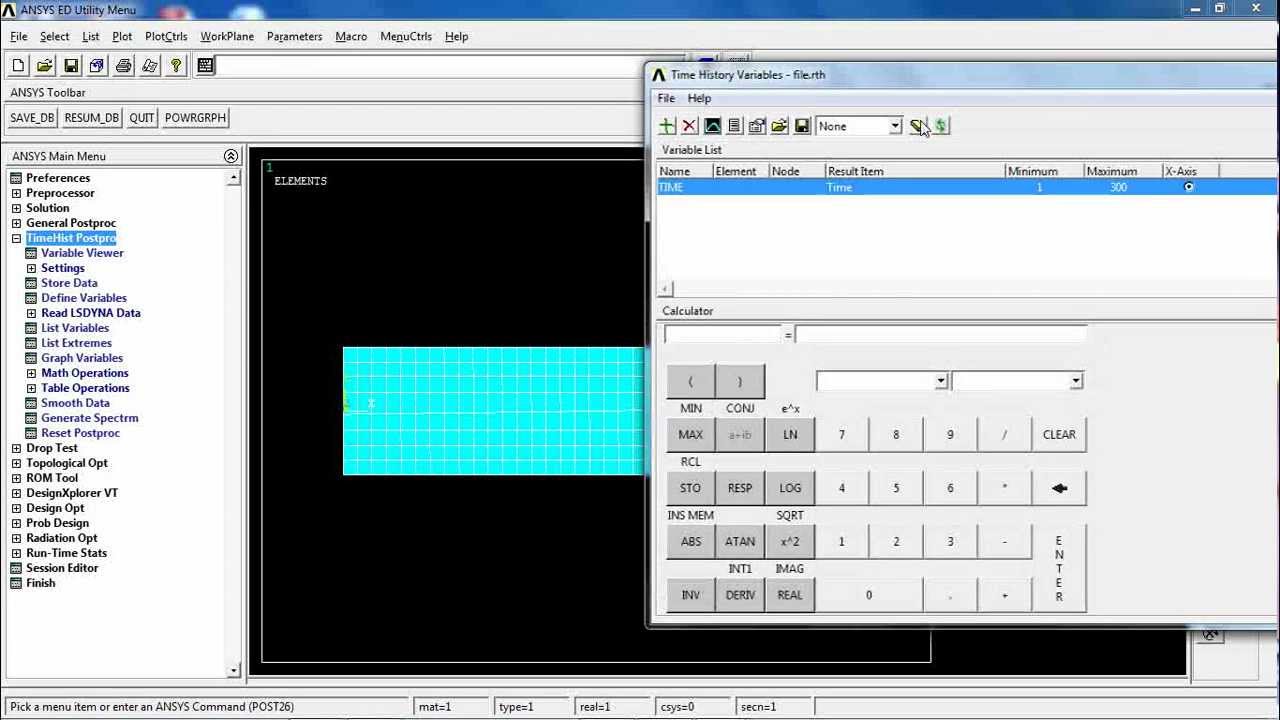Expand the Preprocessor tree node
This screenshot has height=720, width=1280.
[x=16, y=193]
